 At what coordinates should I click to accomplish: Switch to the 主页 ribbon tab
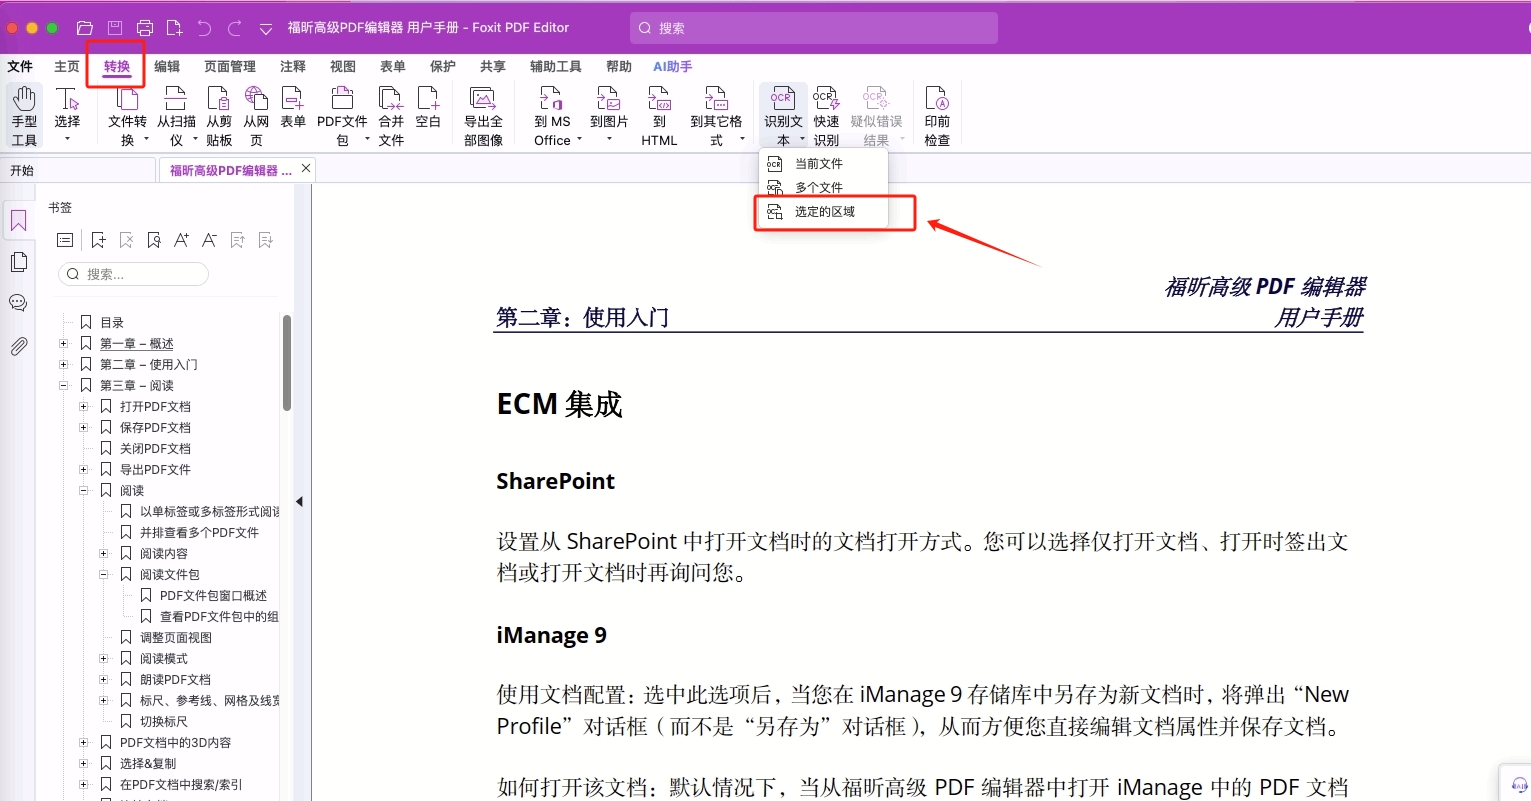click(x=67, y=67)
